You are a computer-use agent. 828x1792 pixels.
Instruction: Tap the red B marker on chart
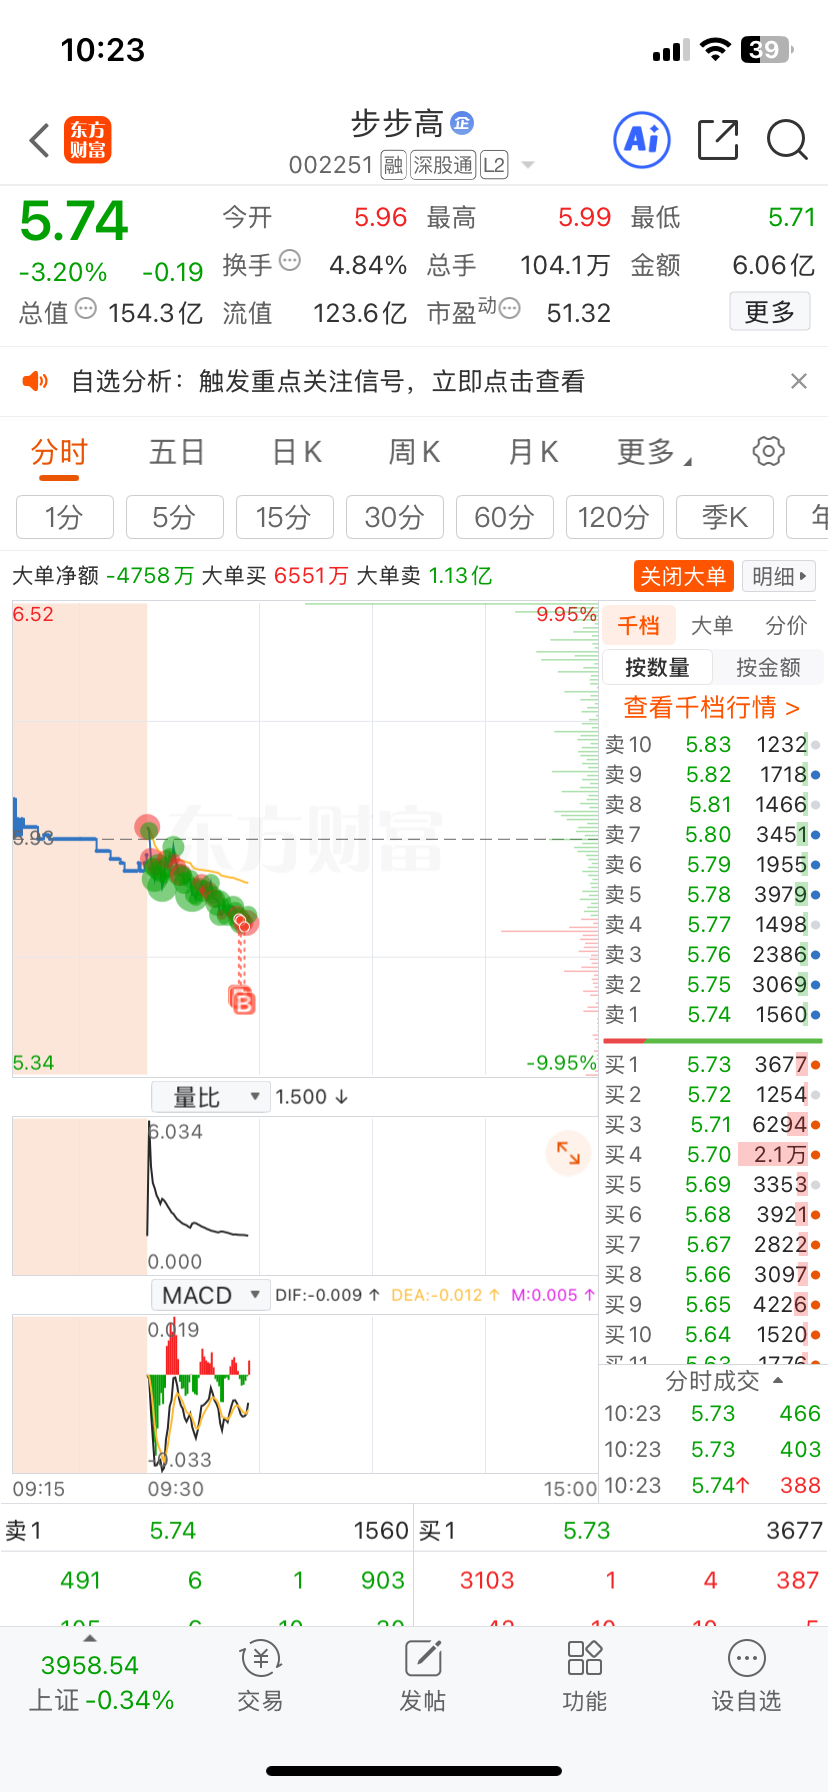tap(242, 1000)
